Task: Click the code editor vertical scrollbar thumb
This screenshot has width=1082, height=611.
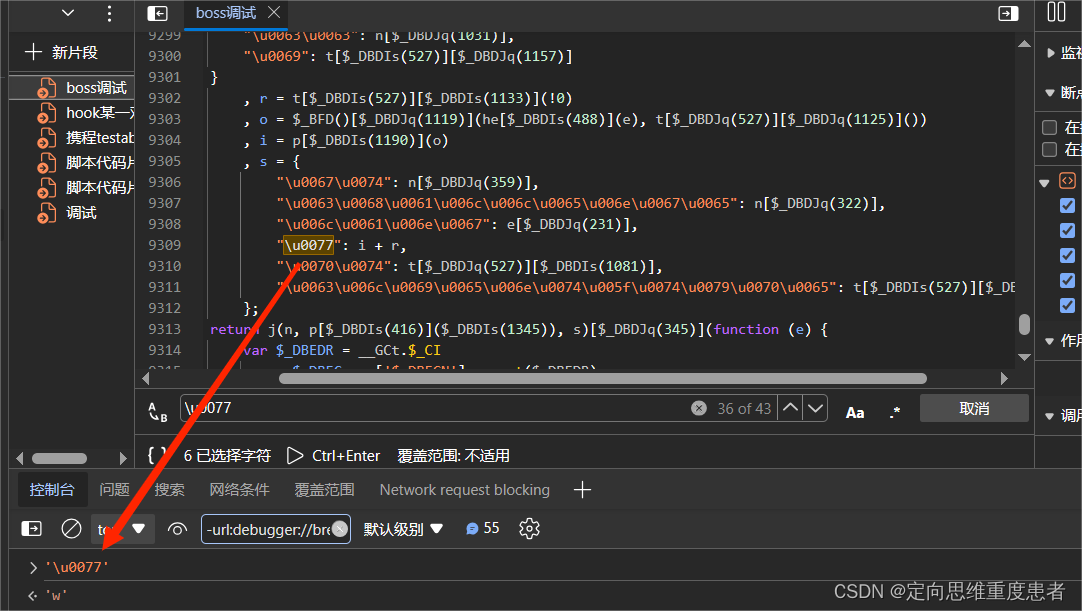Action: click(x=1024, y=324)
